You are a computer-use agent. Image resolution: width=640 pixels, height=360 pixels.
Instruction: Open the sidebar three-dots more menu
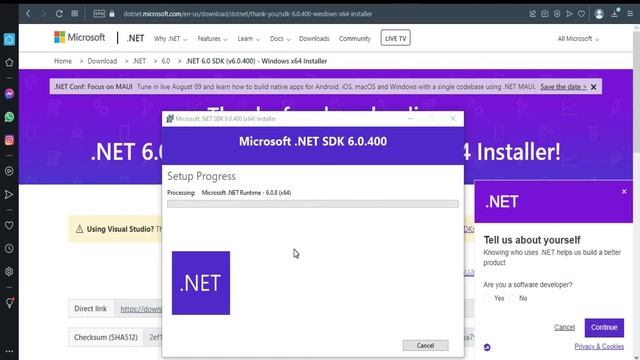9,351
